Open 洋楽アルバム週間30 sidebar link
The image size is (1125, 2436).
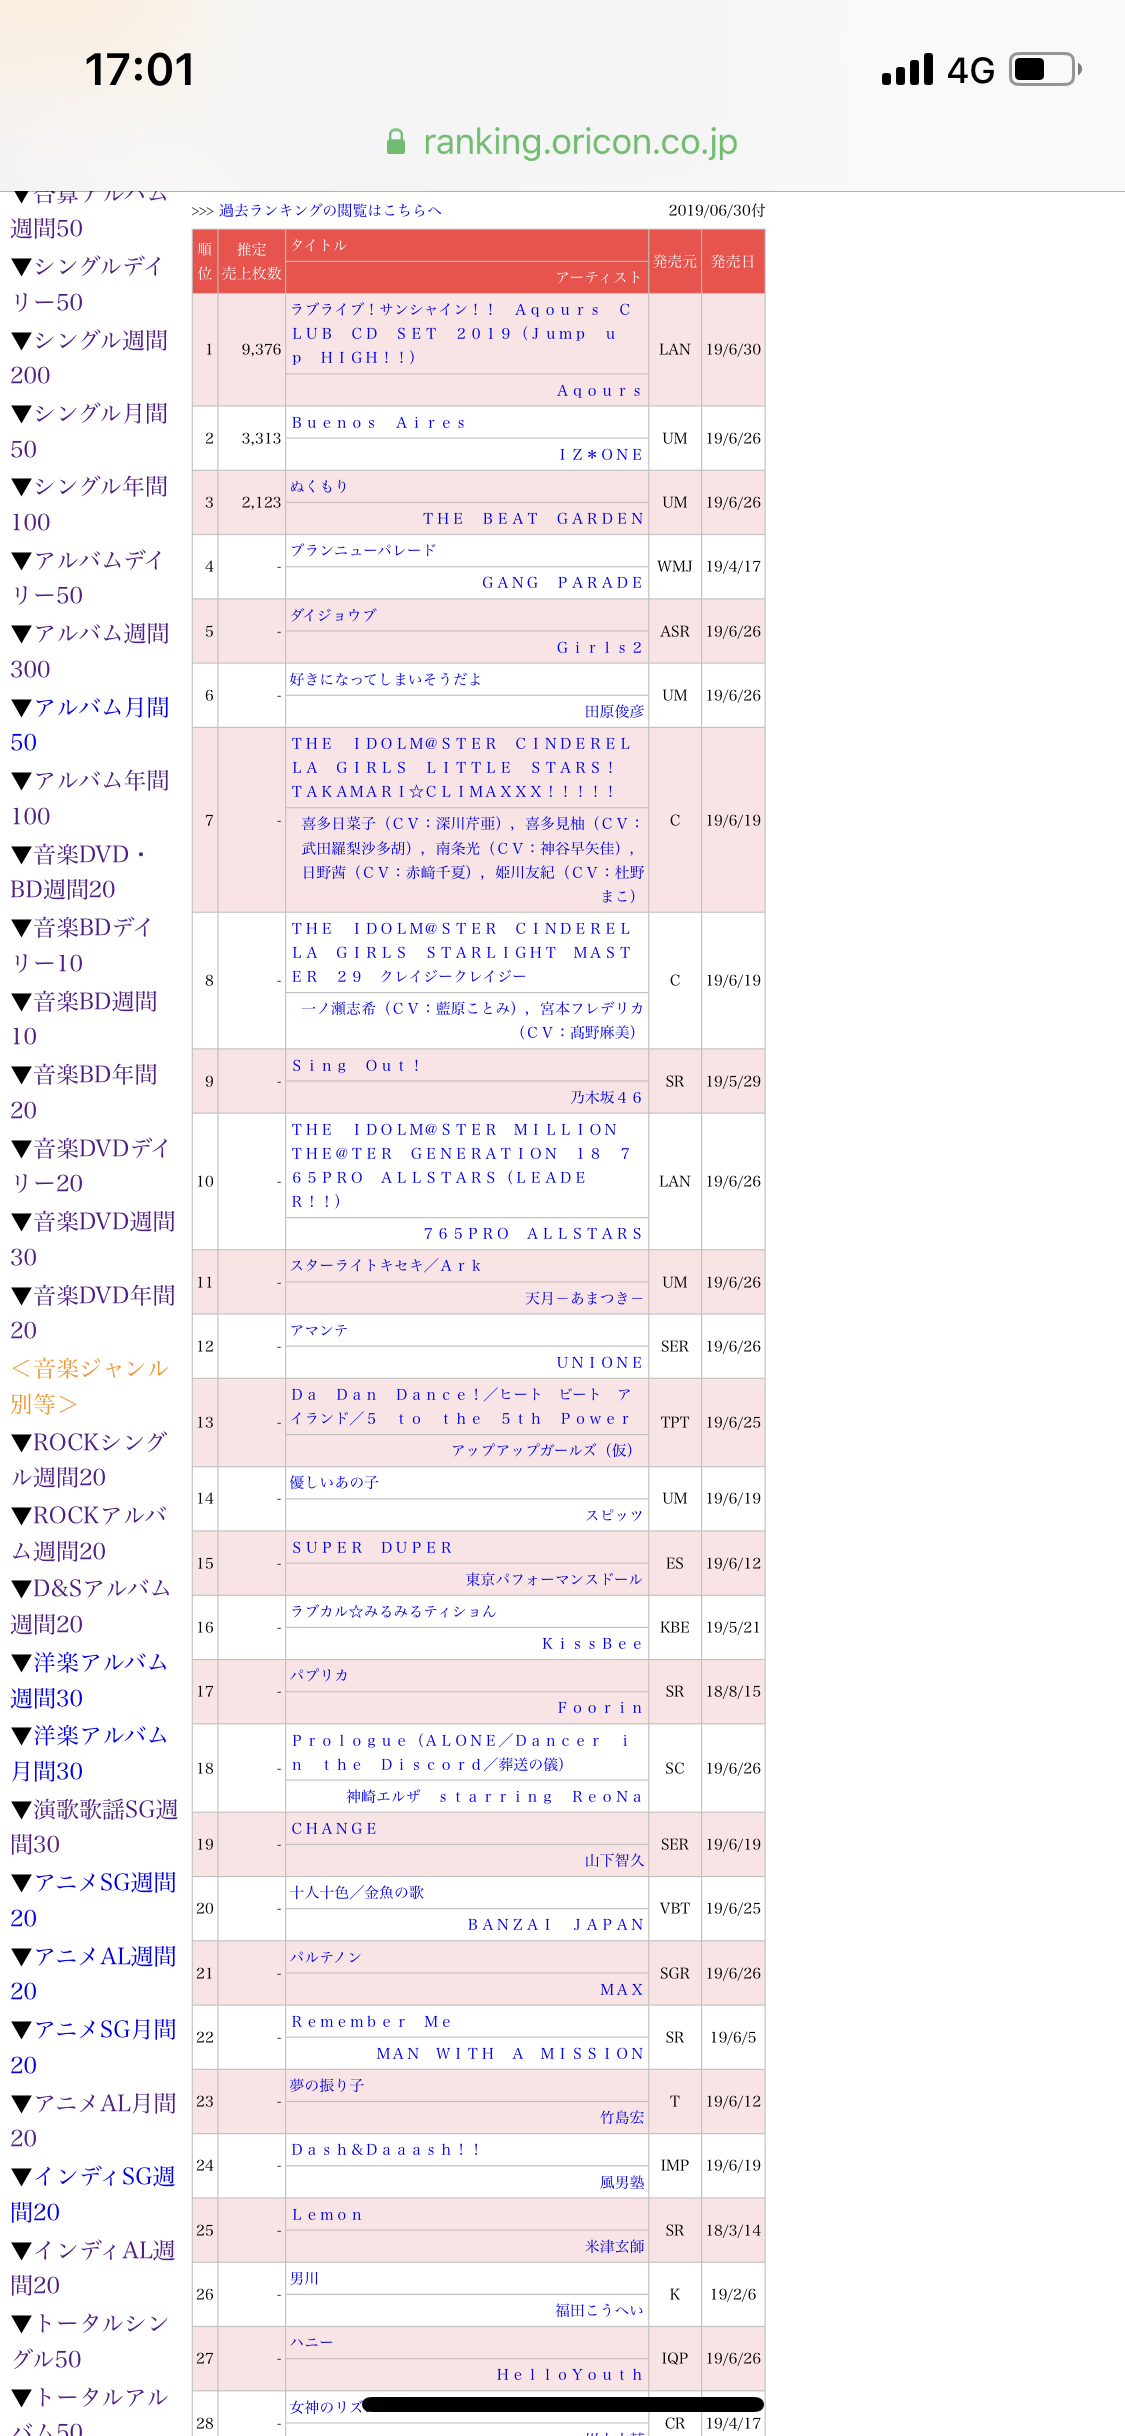(89, 1680)
